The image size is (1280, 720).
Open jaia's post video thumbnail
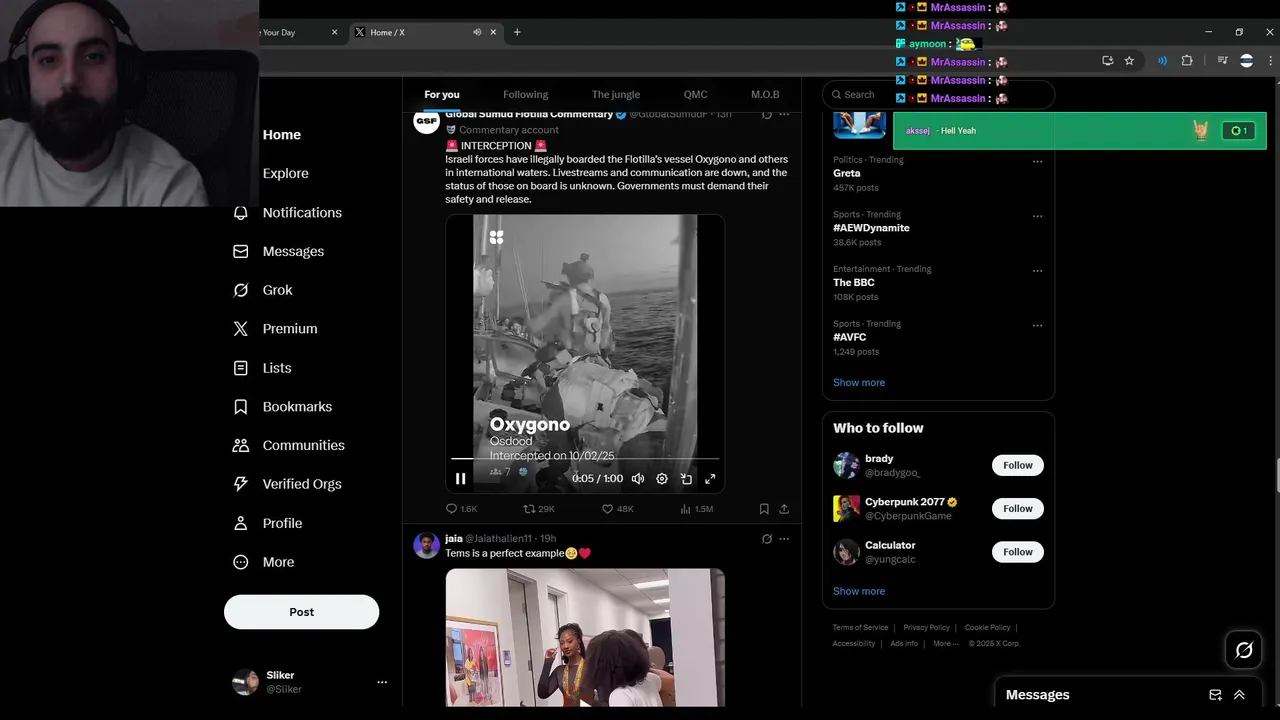point(585,637)
